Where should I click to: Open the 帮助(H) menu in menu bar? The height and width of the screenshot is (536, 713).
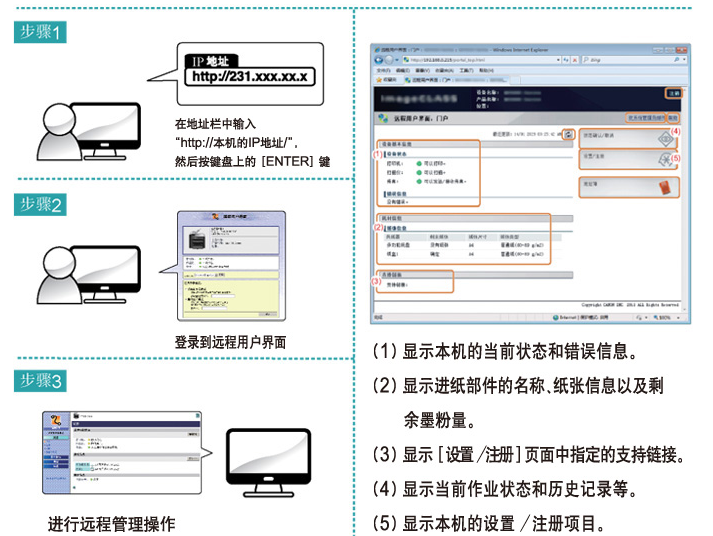coord(486,70)
